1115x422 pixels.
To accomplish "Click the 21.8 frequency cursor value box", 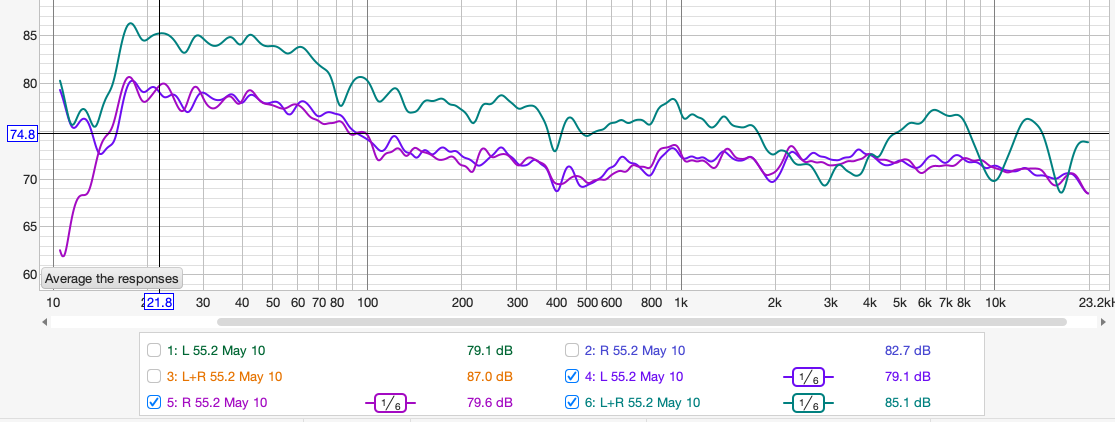I will [159, 302].
